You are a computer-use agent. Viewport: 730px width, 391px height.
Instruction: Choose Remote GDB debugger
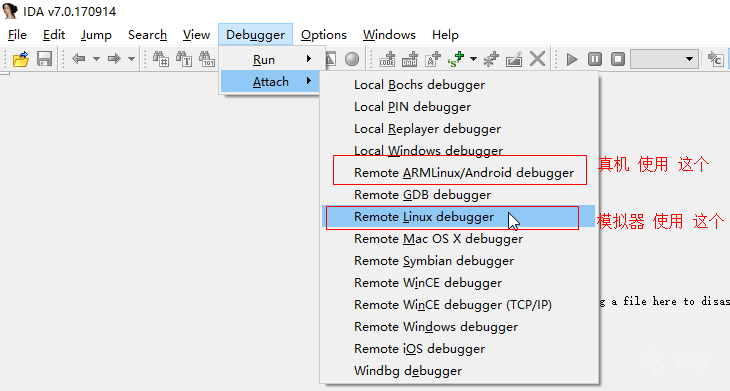(x=459, y=195)
